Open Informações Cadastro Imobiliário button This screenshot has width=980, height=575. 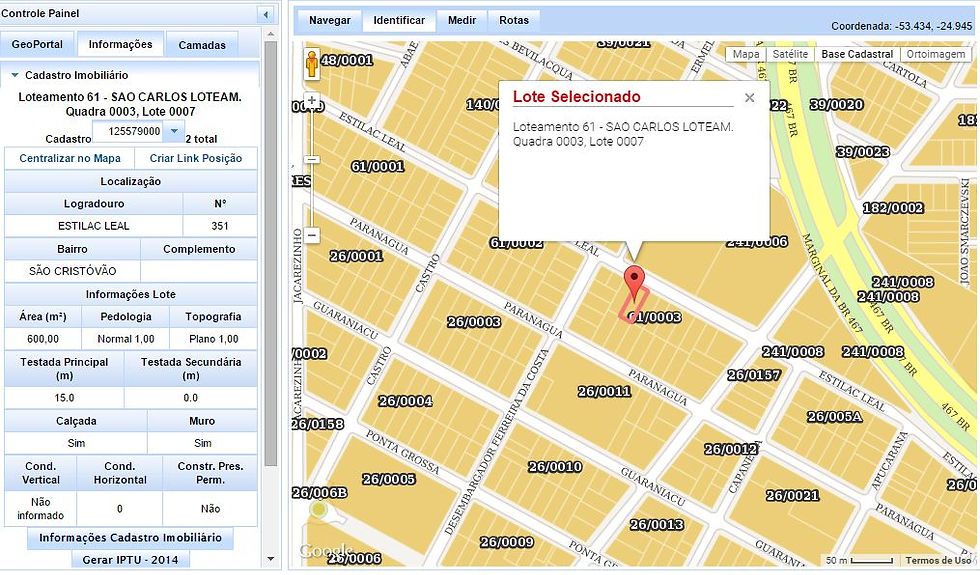point(130,538)
